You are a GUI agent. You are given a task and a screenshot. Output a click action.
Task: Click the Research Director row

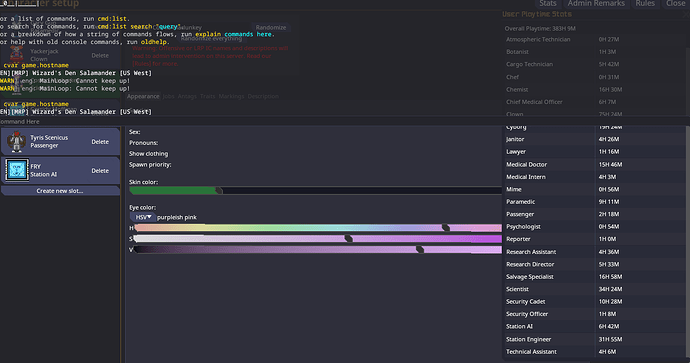[x=594, y=264]
